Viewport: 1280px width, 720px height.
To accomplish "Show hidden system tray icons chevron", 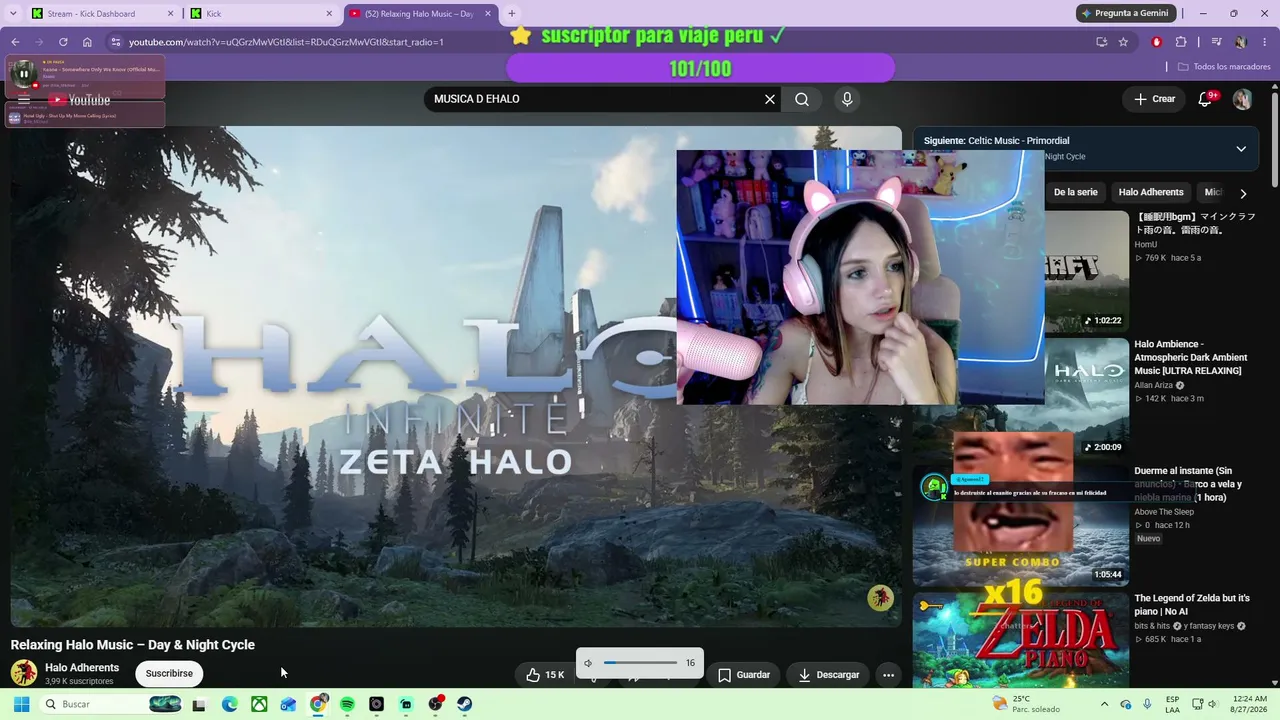I will [1104, 704].
